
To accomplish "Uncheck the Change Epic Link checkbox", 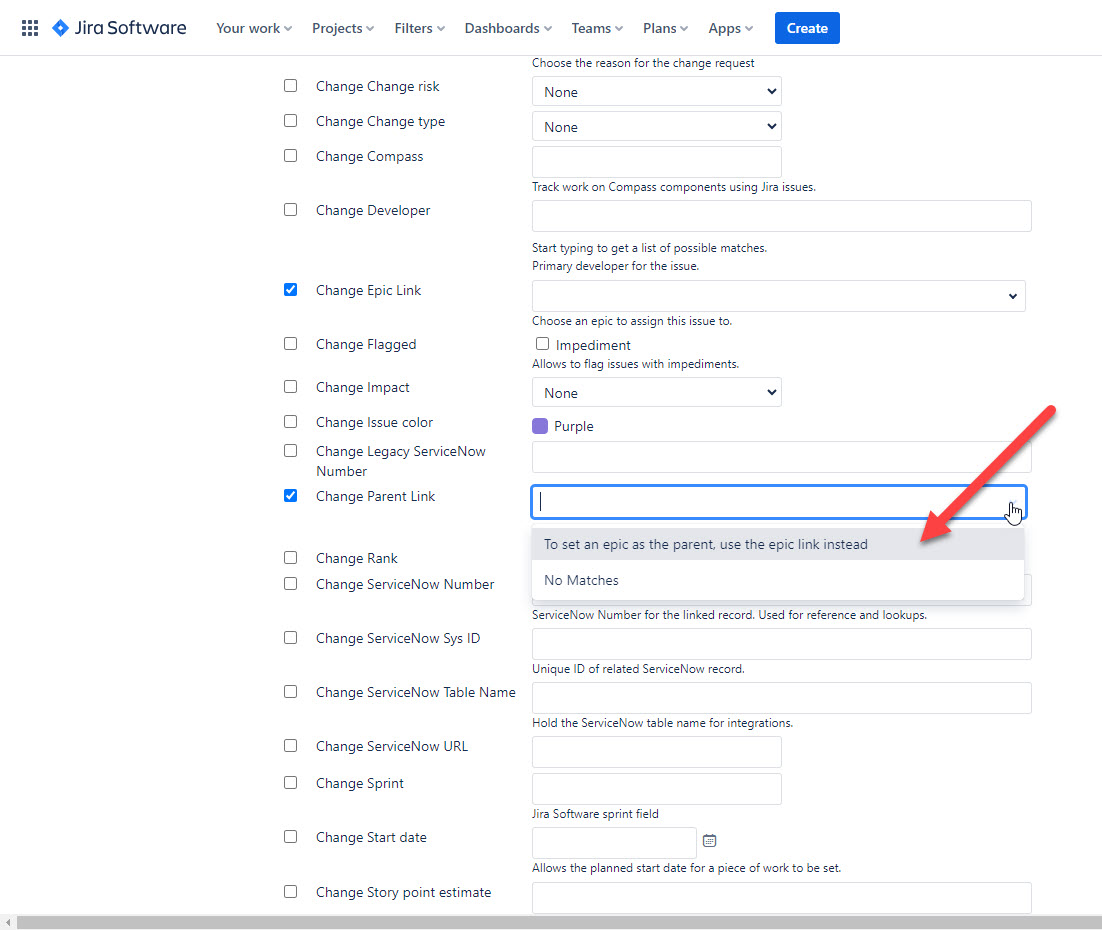I will (290, 289).
